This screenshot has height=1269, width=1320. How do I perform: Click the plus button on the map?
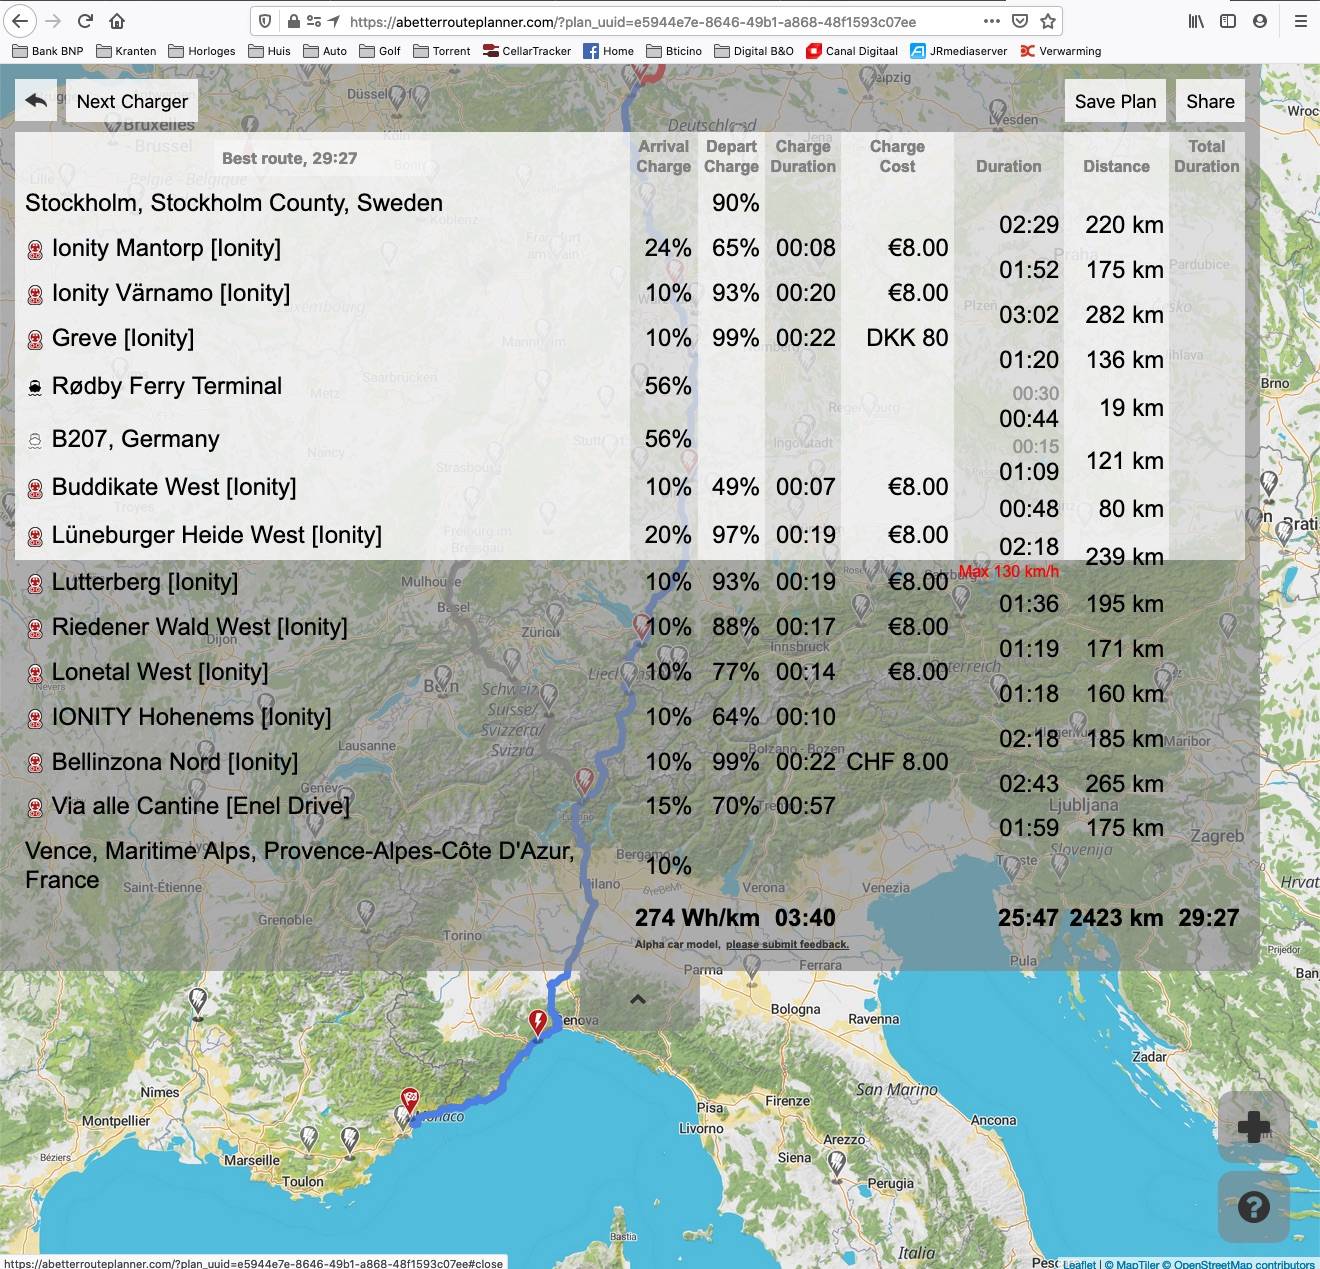tap(1254, 1127)
